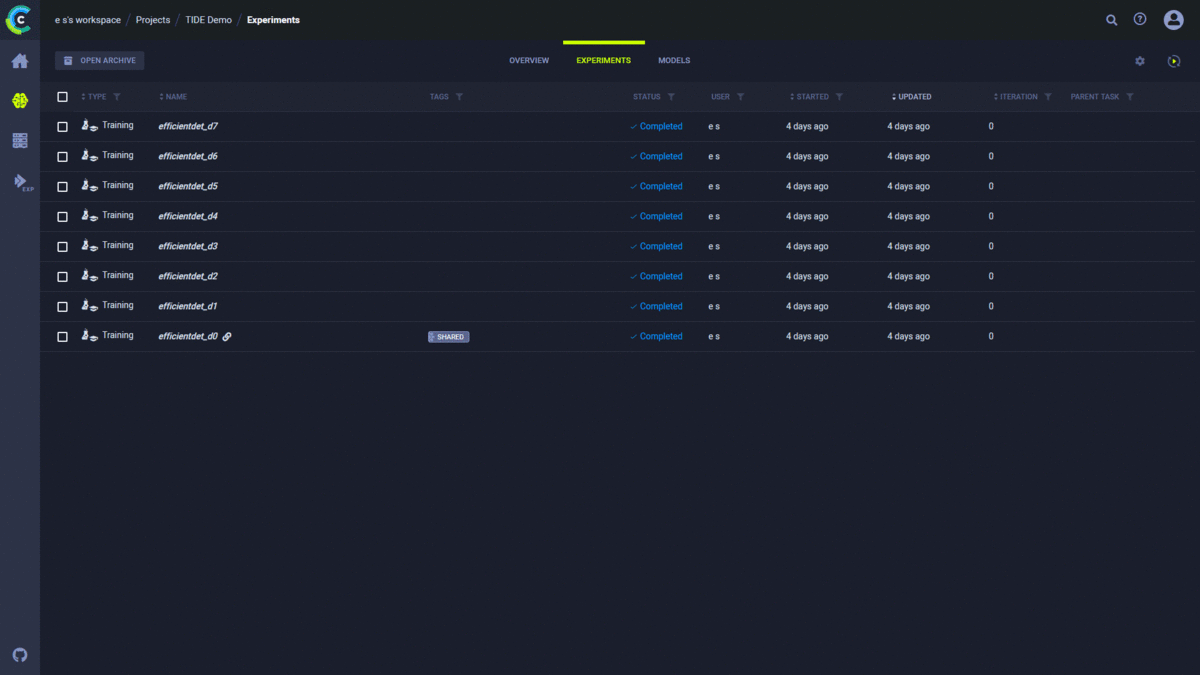The height and width of the screenshot is (675, 1200).
Task: Sort by the Name column header
Action: pos(173,97)
